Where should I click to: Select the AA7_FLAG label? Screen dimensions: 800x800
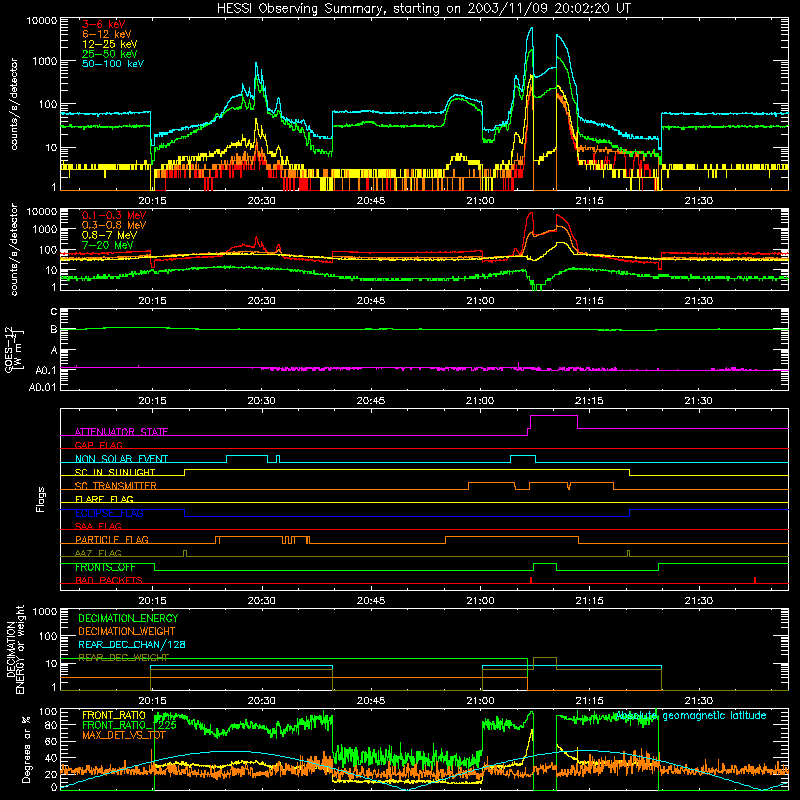(x=98, y=553)
